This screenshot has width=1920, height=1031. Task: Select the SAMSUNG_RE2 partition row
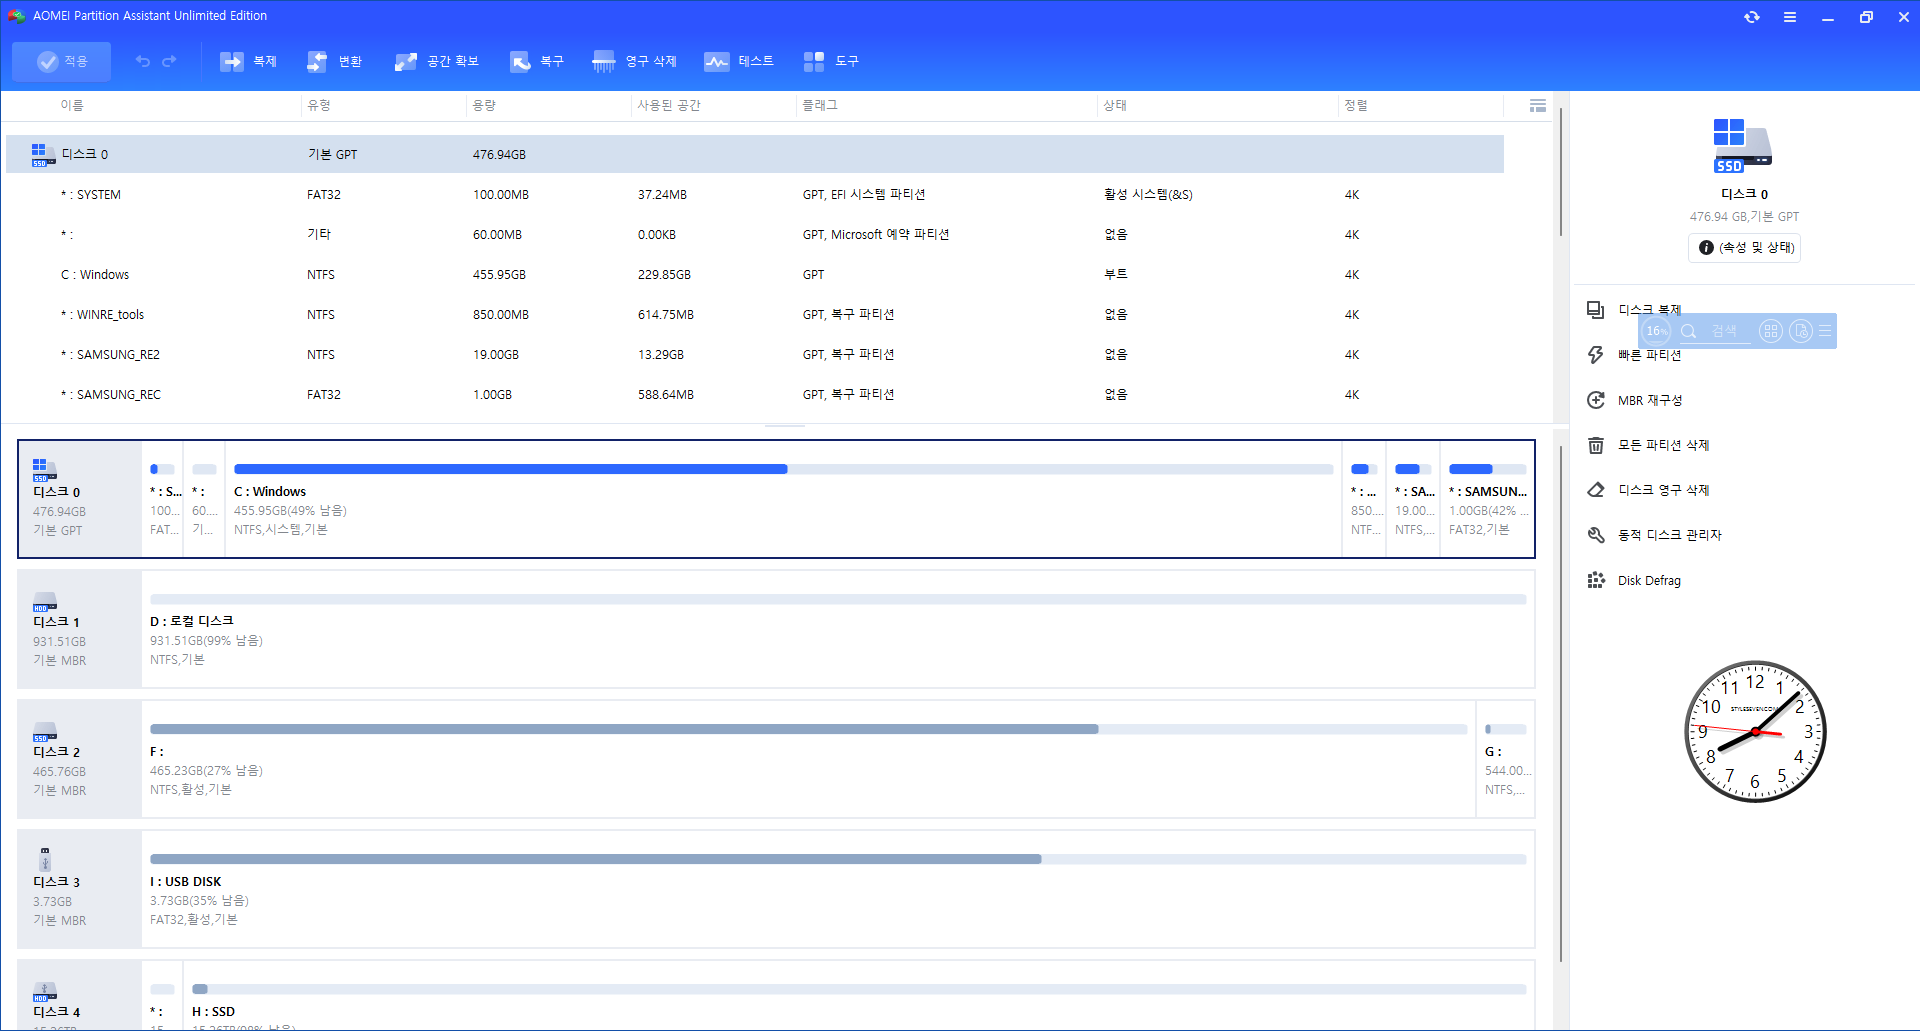755,354
